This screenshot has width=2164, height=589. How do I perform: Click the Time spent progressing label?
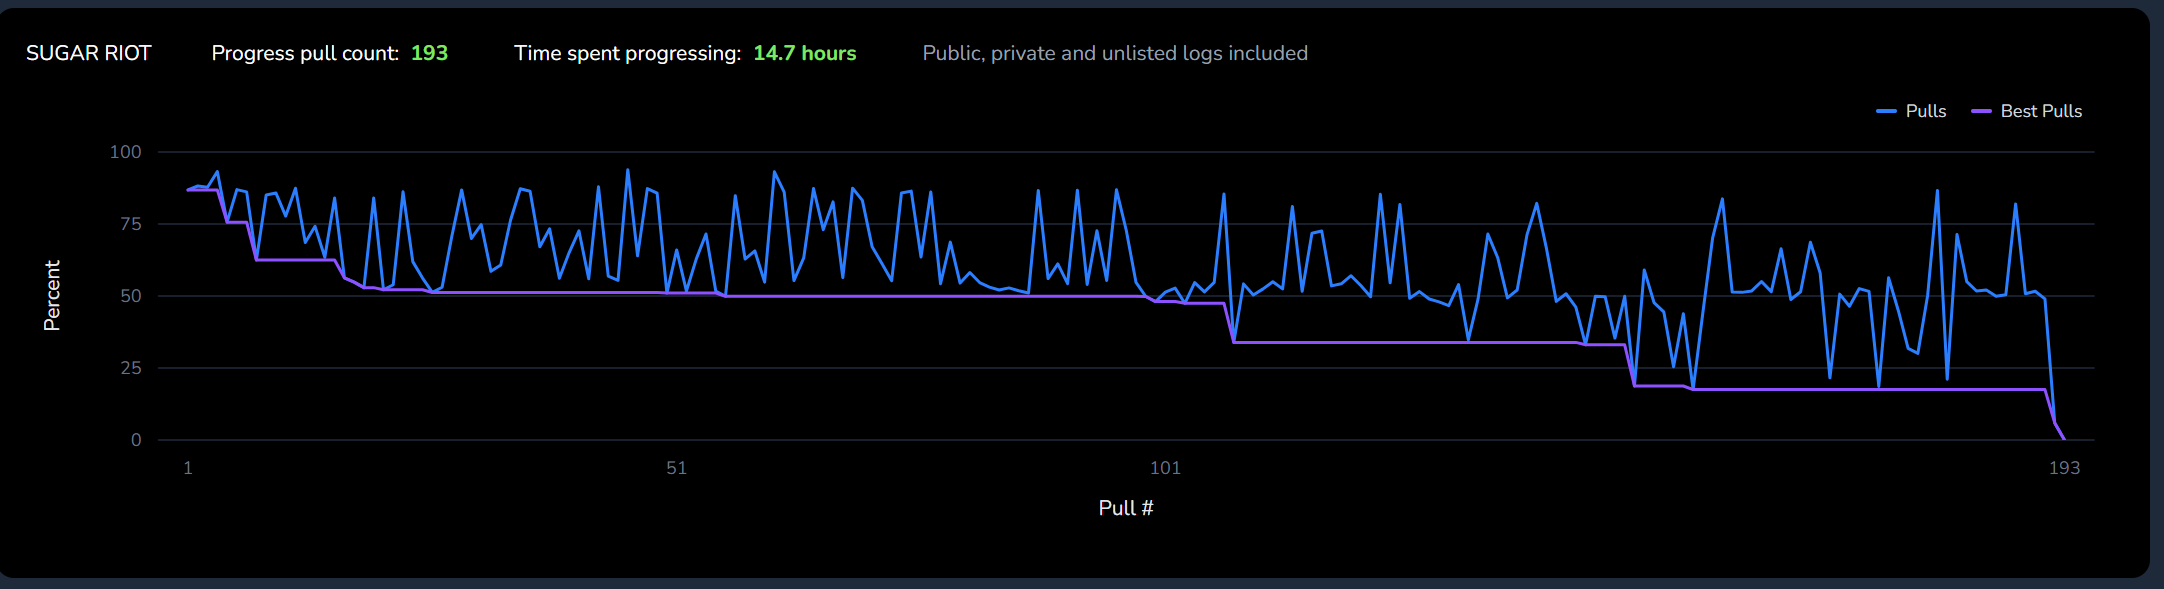628,53
